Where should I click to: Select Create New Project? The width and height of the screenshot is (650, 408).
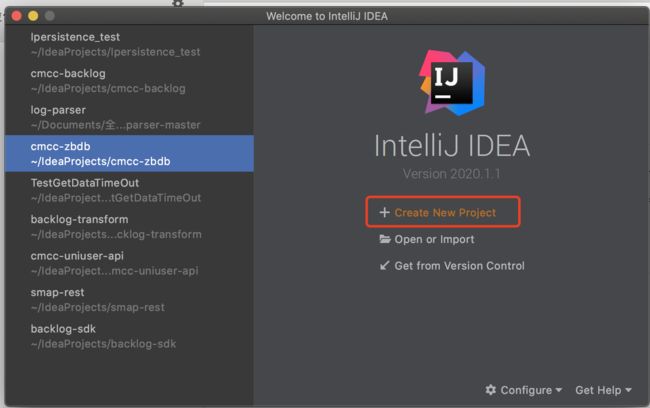(x=445, y=213)
